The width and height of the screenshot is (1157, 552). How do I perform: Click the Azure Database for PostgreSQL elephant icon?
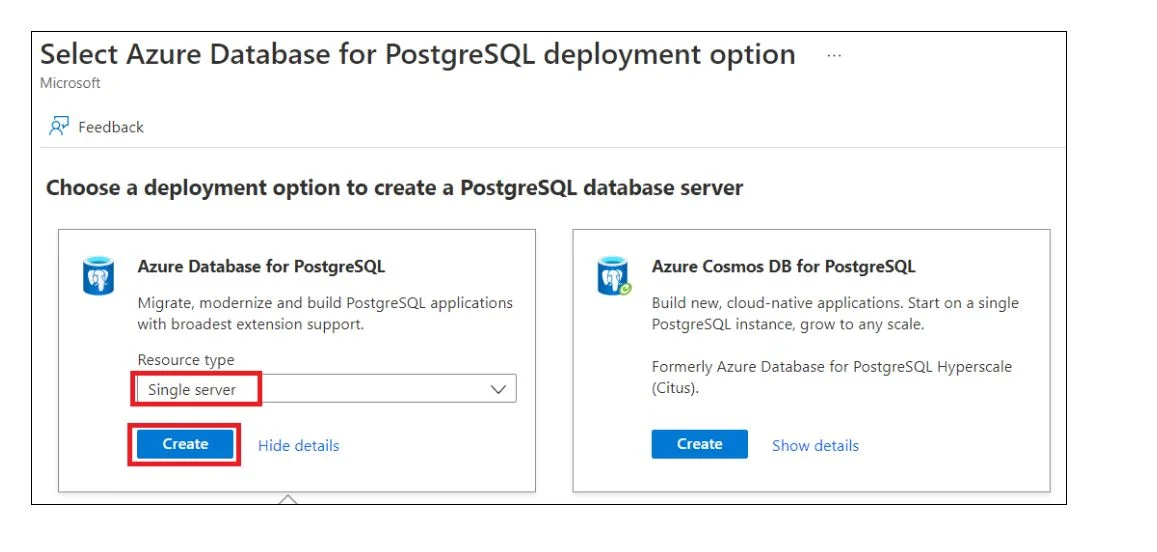[97, 275]
